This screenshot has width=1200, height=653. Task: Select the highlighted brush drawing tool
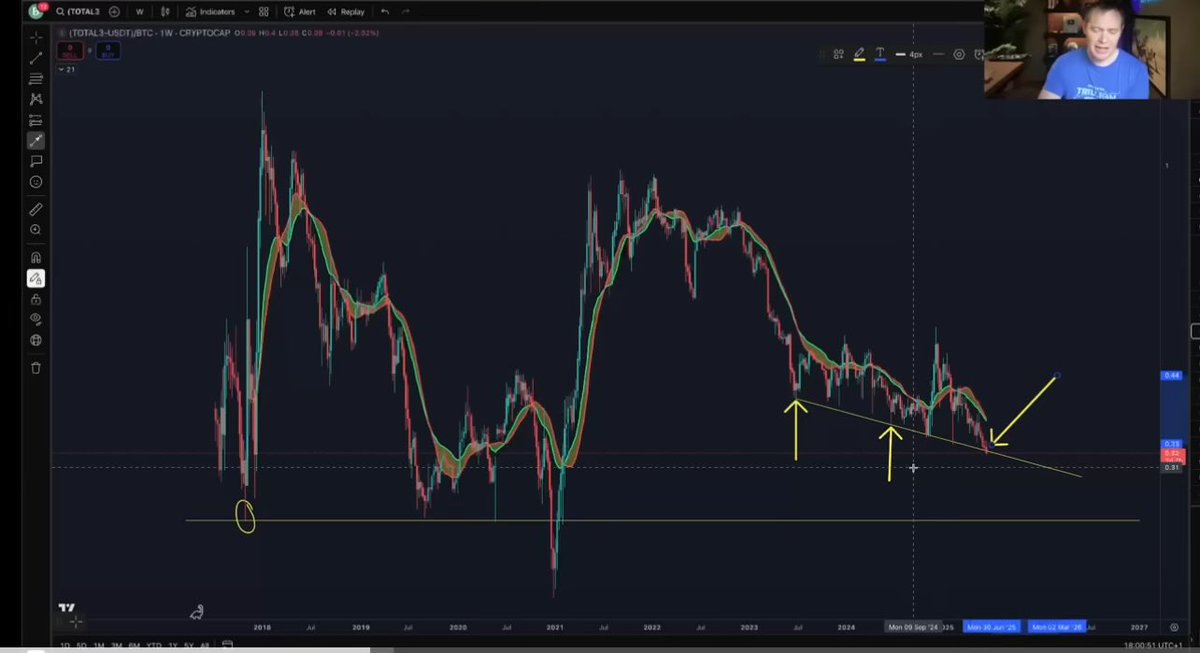(36, 140)
